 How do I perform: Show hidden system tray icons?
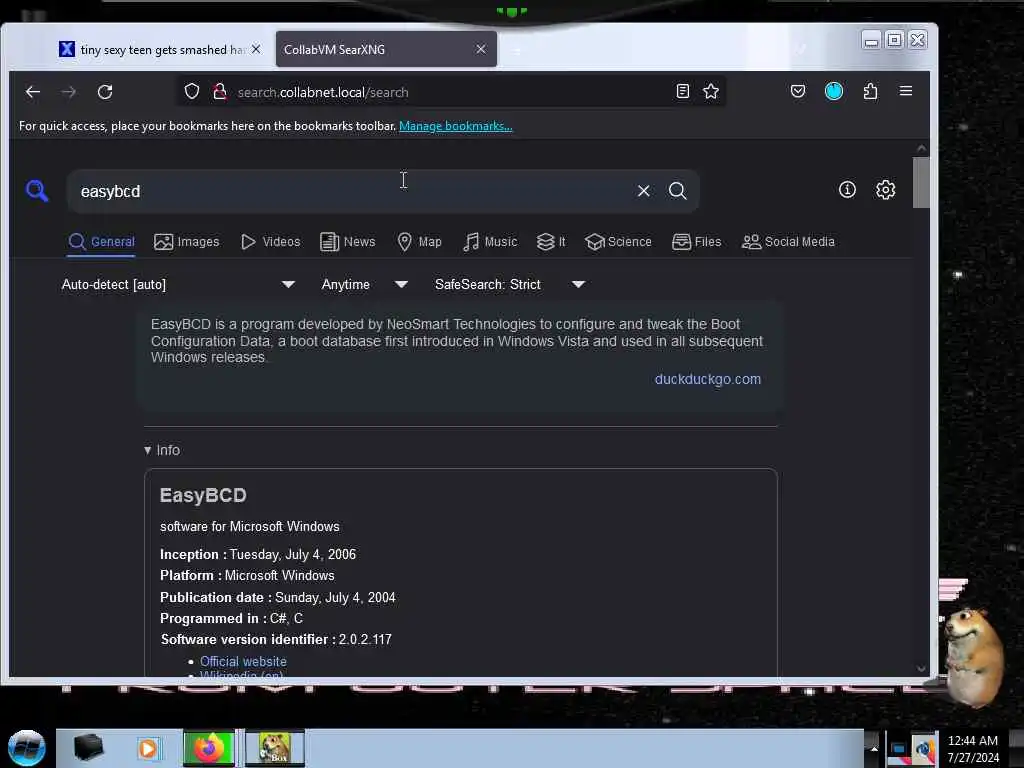coord(873,749)
